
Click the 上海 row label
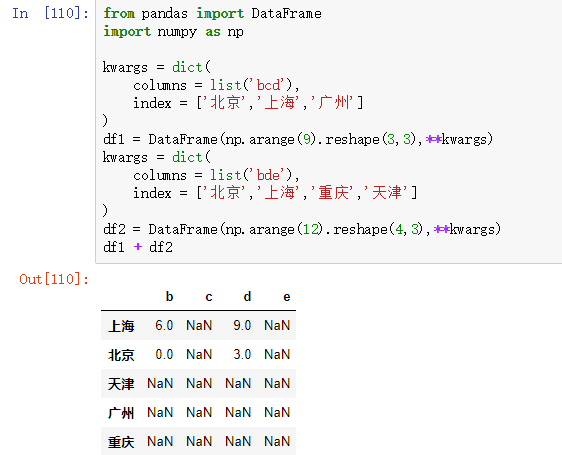coord(121,326)
